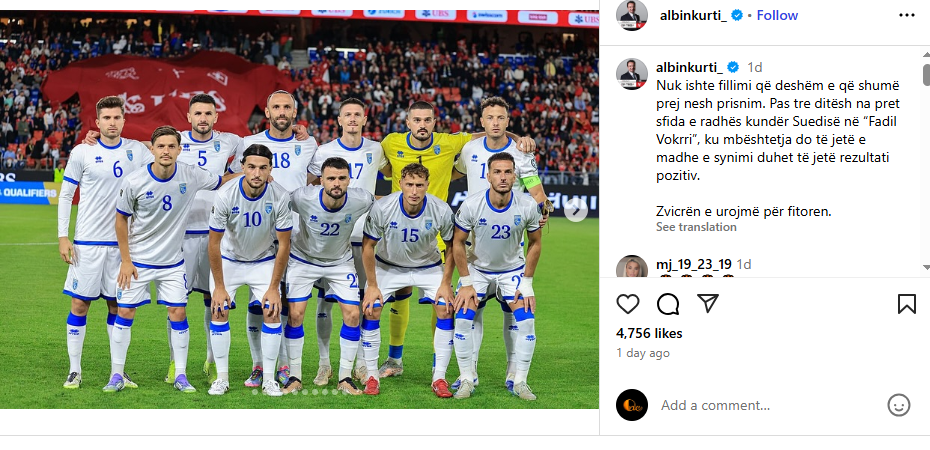
Task: Click the mj_19_23_19 commenter avatar
Action: 632,267
